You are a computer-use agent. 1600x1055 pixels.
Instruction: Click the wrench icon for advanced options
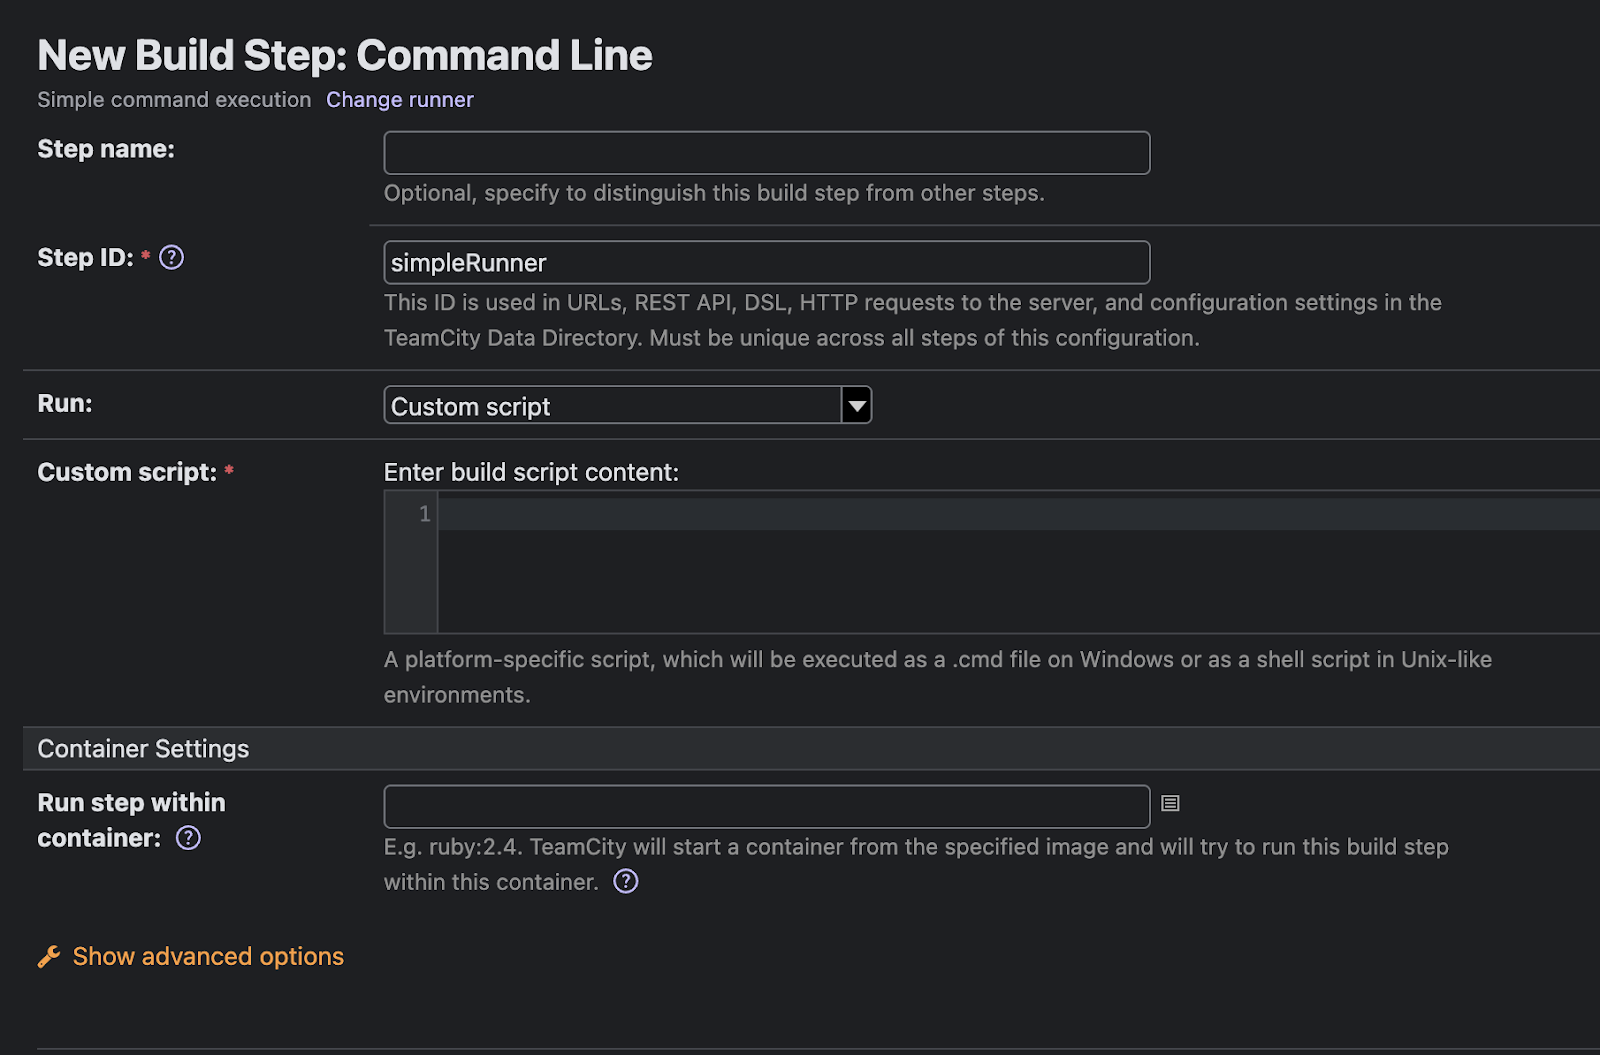pyautogui.click(x=49, y=957)
